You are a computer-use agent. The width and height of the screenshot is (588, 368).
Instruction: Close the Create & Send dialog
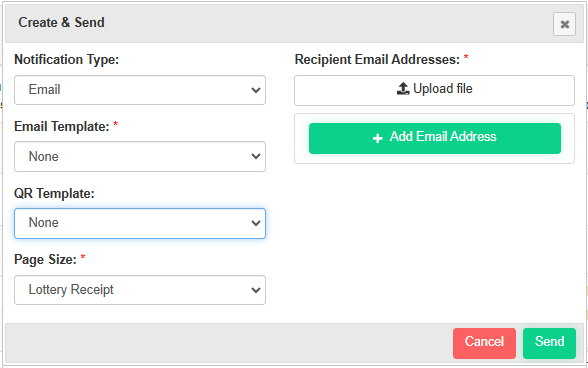(564, 24)
